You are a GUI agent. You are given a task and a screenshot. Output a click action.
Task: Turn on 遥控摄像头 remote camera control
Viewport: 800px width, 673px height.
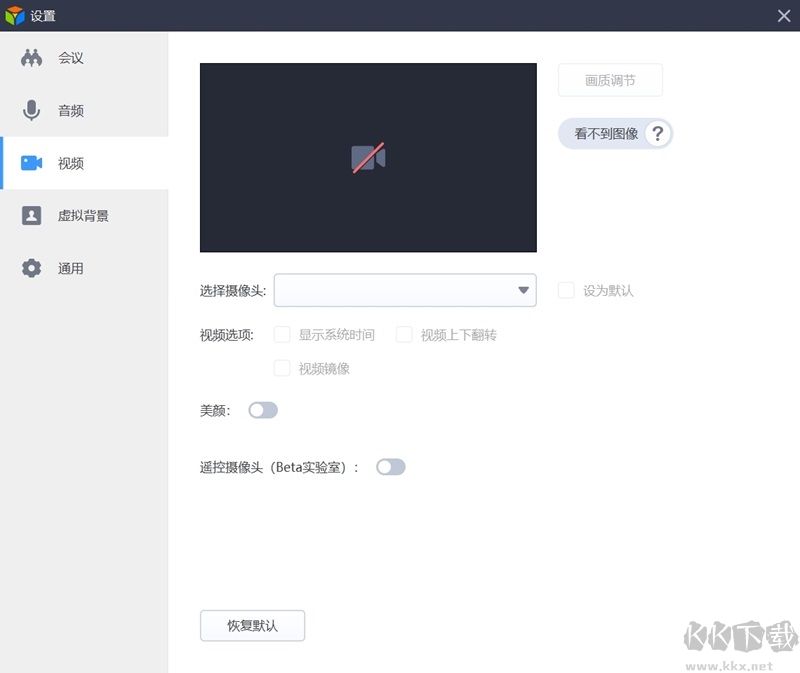pos(390,467)
